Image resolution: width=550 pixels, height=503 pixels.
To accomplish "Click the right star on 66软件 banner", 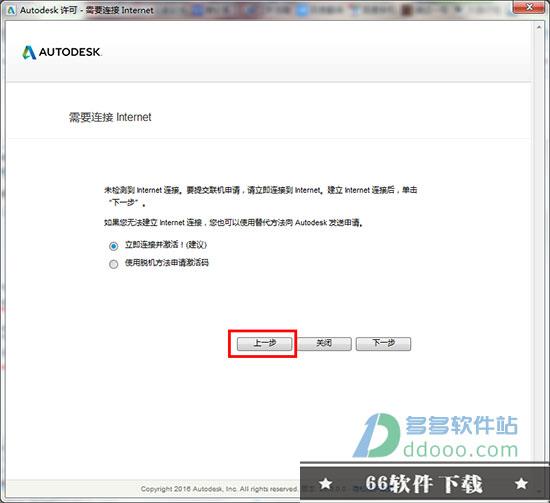I will (521, 484).
